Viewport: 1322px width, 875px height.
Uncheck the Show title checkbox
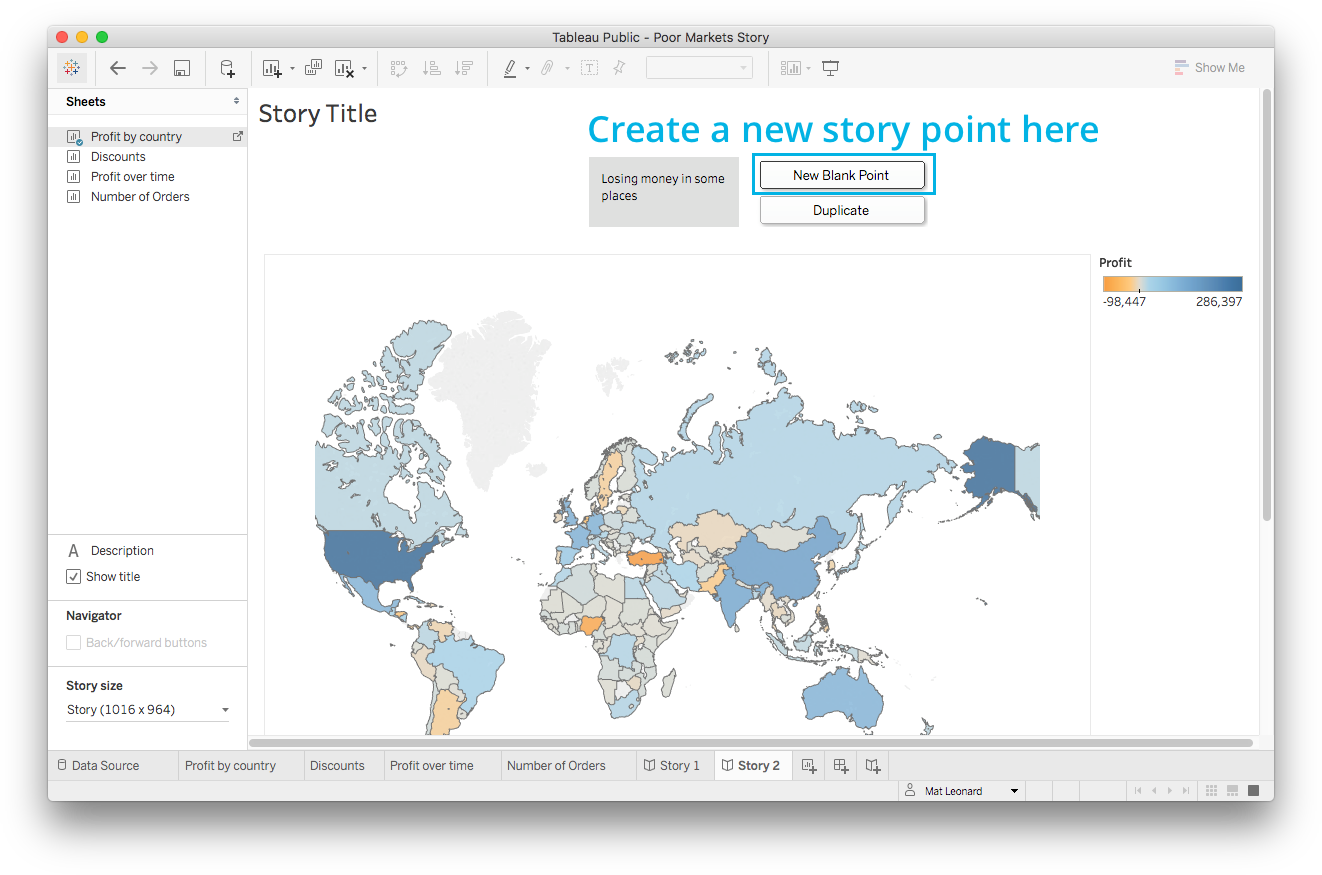click(74, 577)
